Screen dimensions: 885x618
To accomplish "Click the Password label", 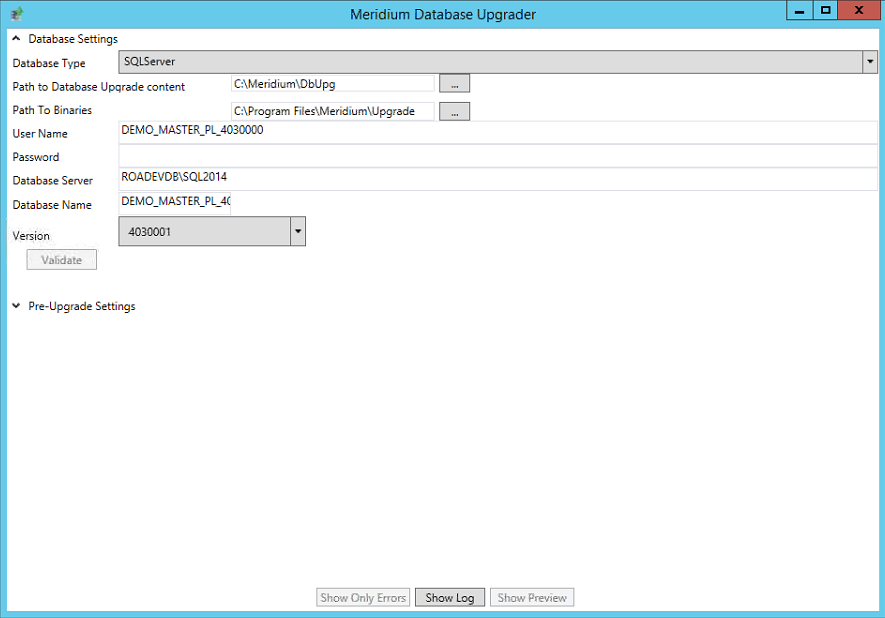I will point(36,157).
